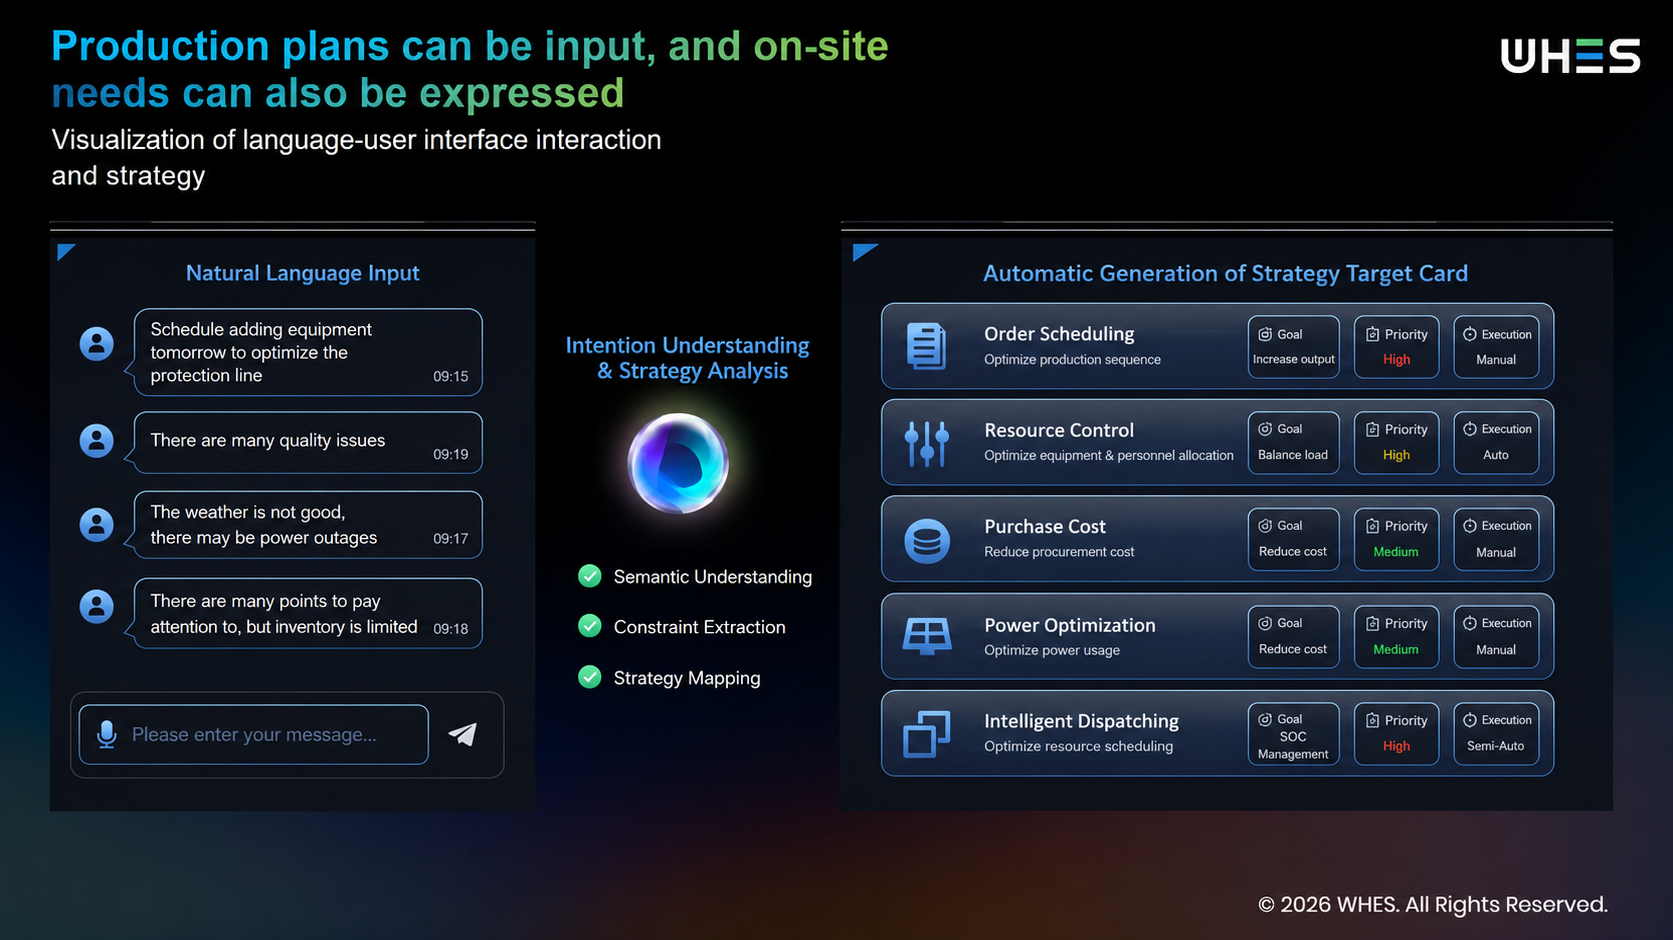The height and width of the screenshot is (940, 1673).
Task: Click Resource Control Balance load goal button
Action: click(1293, 443)
